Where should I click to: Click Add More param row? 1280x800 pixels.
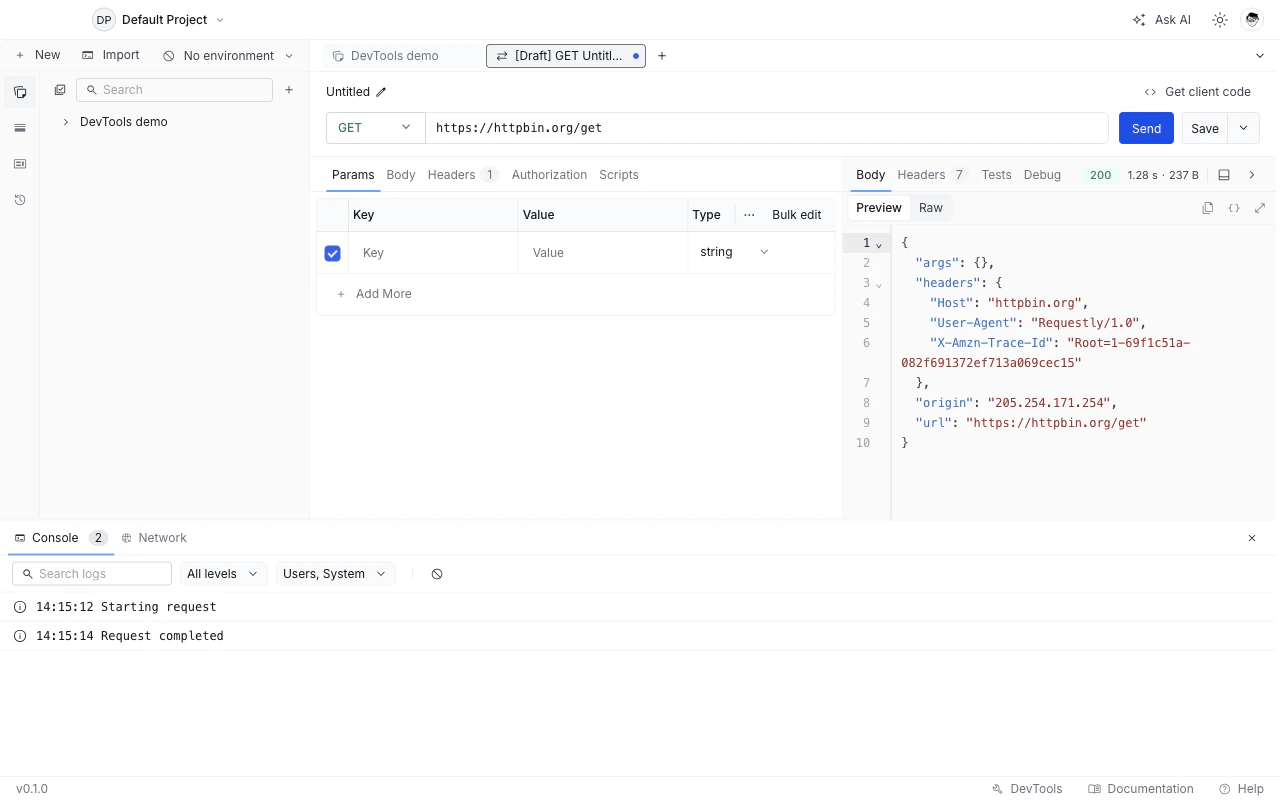374,294
